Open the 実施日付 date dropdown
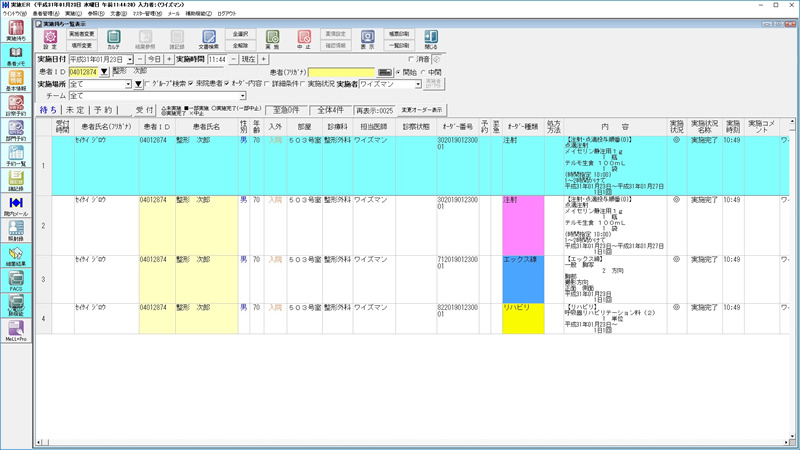Screen dimensions: 800x450 (x=130, y=60)
